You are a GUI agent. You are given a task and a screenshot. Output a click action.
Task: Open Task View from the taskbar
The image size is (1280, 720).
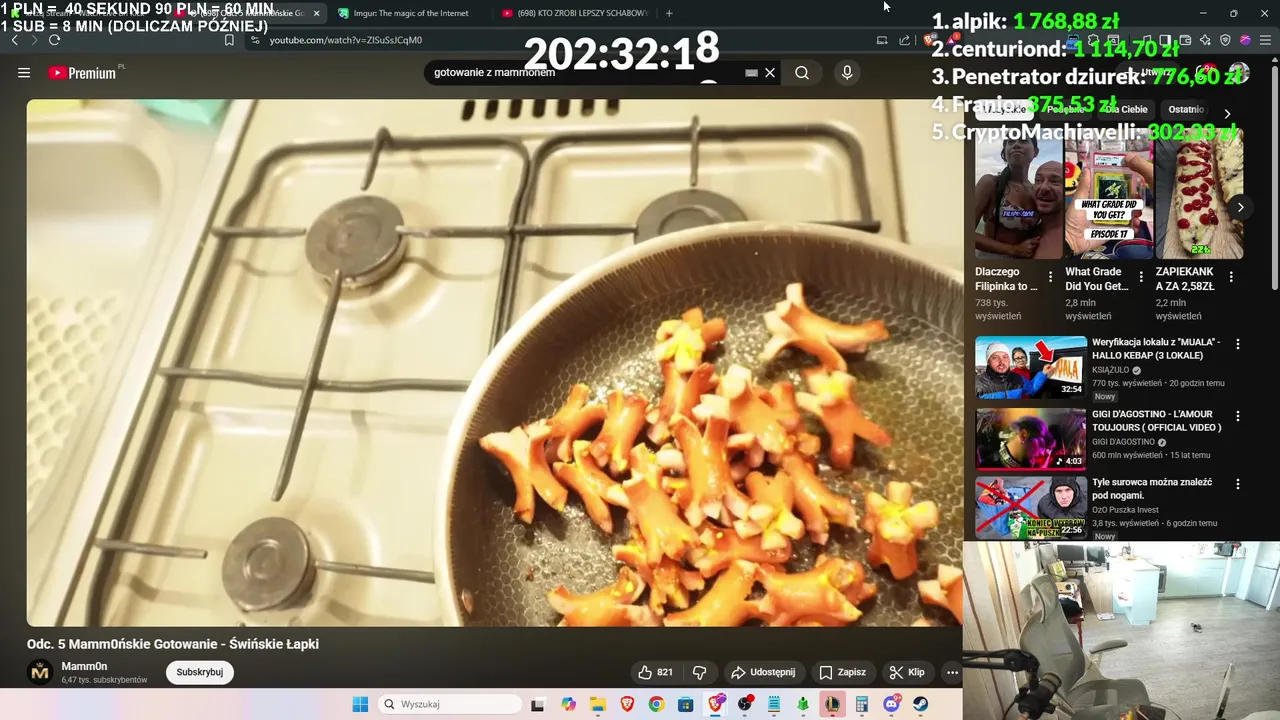coord(538,704)
